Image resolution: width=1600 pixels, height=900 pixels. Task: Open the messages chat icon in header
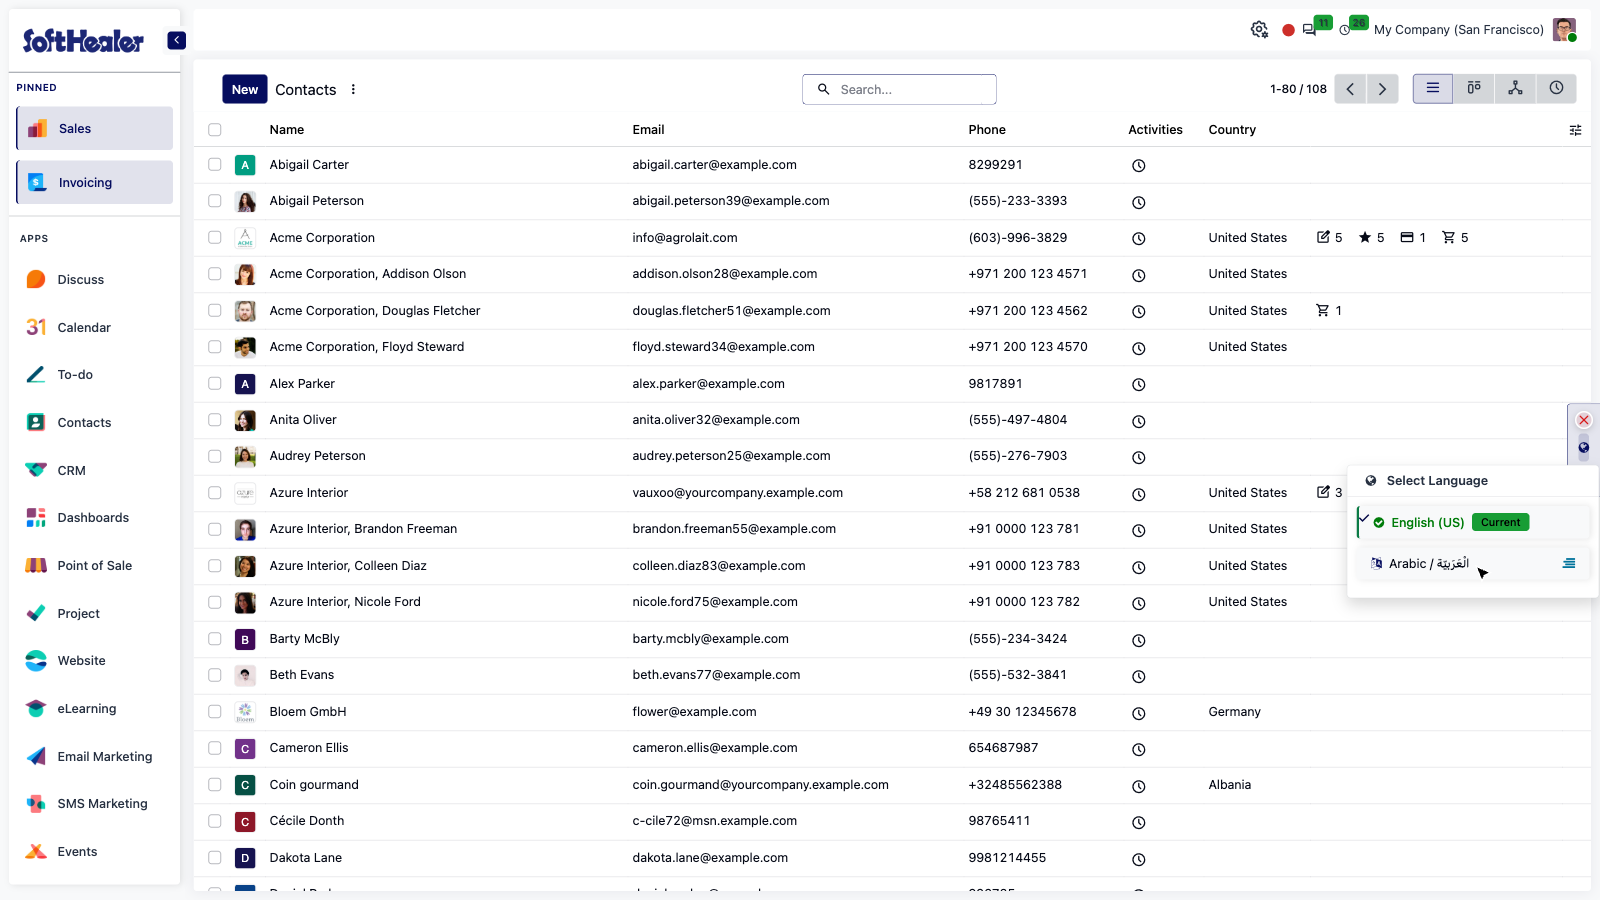pyautogui.click(x=1309, y=30)
